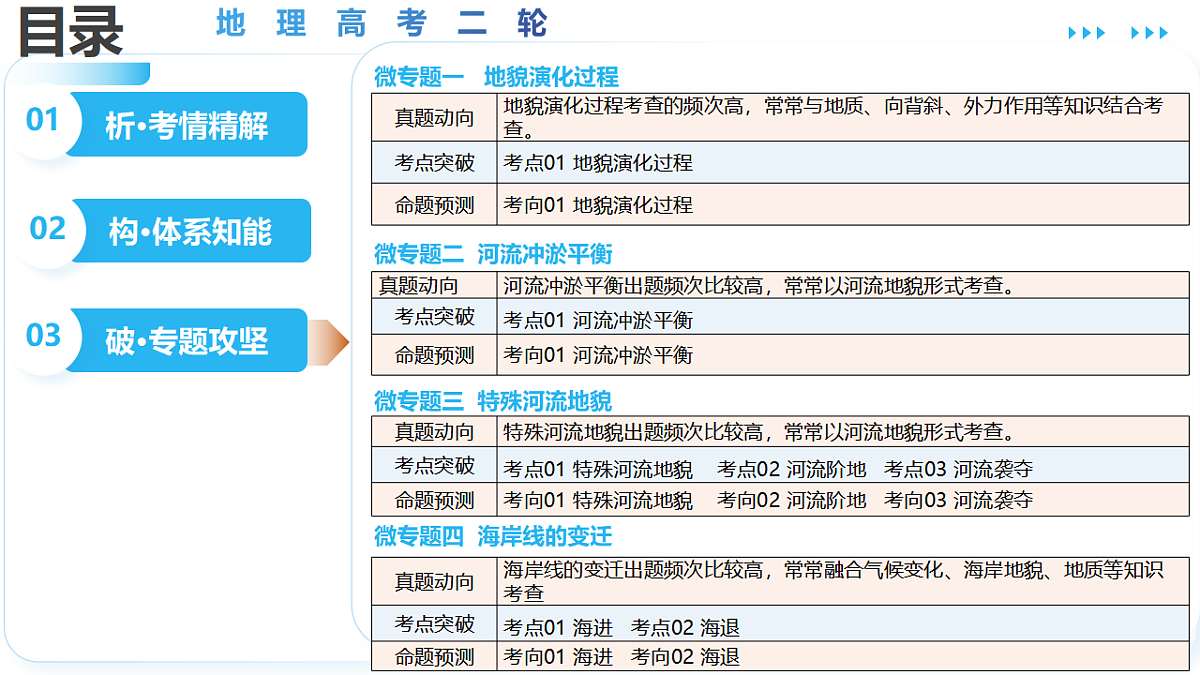Click 考点突破 cell in 海岸线的变迁 table
The width and height of the screenshot is (1200, 675).
click(434, 624)
